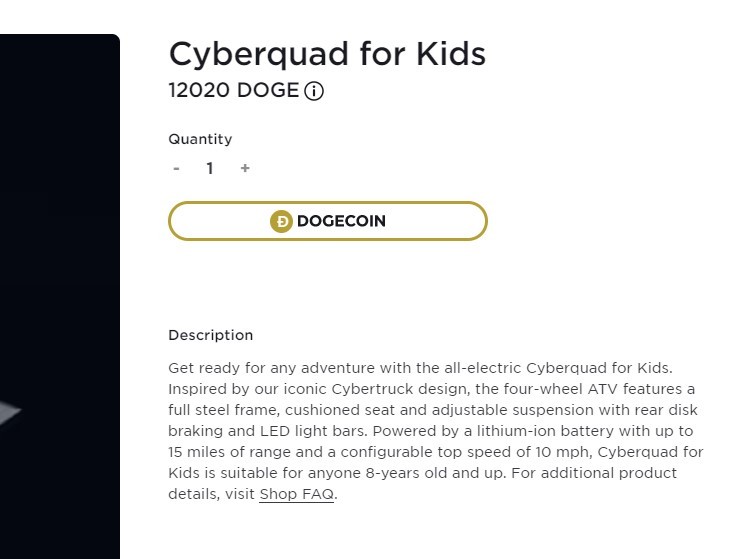This screenshot has height=559, width=749.
Task: Click the line starting 'Kids is suitable for anyone'
Action: pos(422,473)
